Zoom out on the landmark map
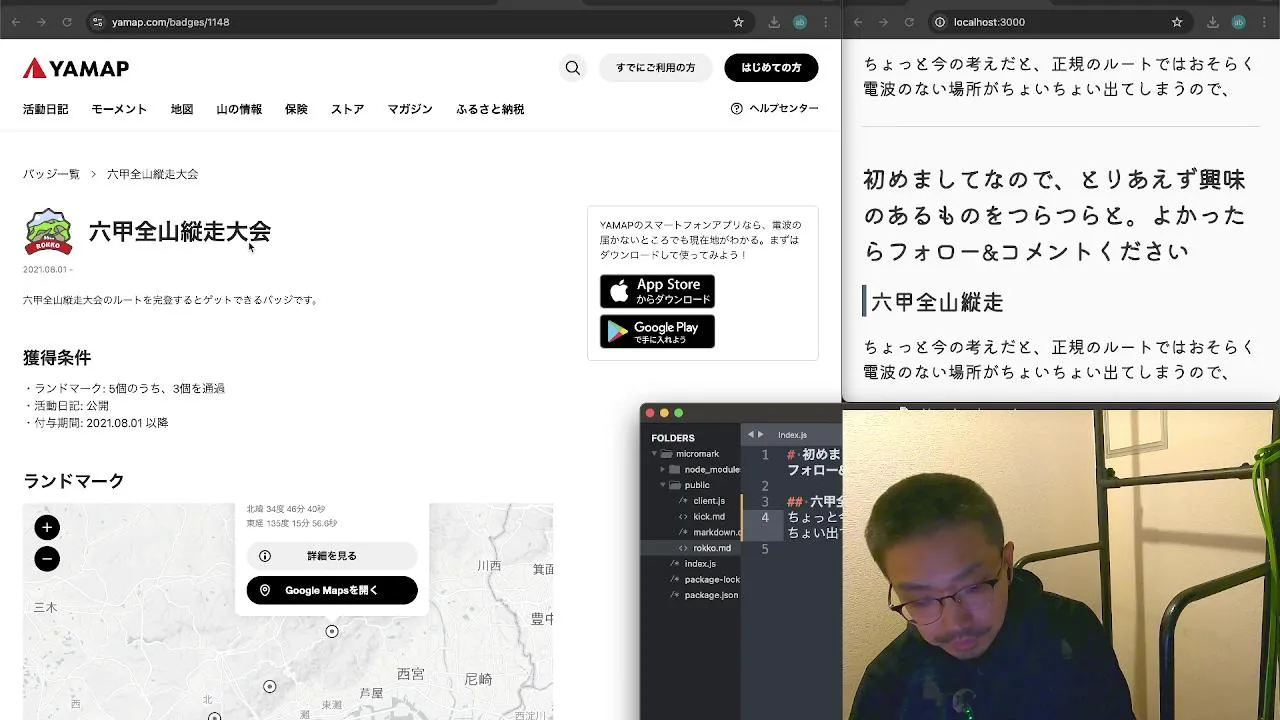 [47, 559]
